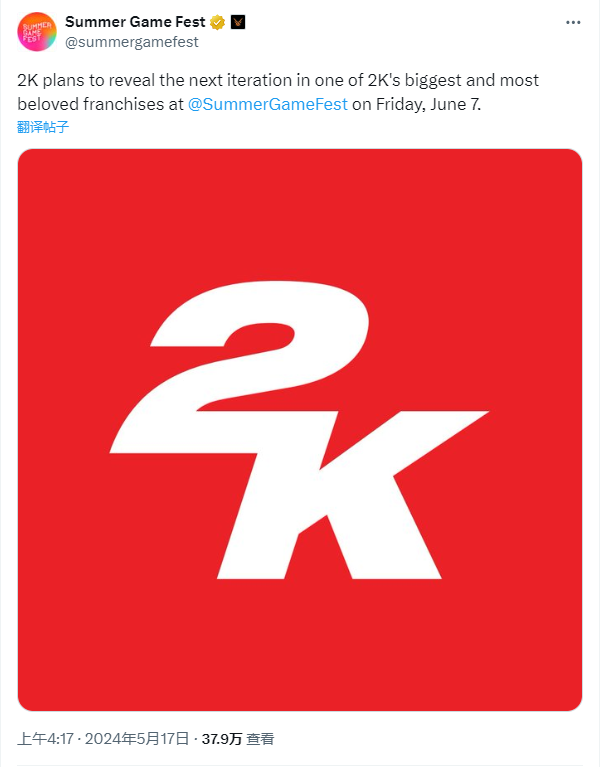
Task: Click the 上午4:17 post time
Action: pos(45,739)
